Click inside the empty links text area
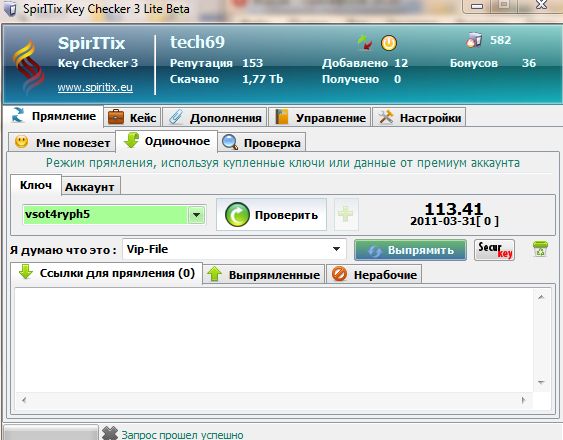Screen dimensions: 563x440 274,340
